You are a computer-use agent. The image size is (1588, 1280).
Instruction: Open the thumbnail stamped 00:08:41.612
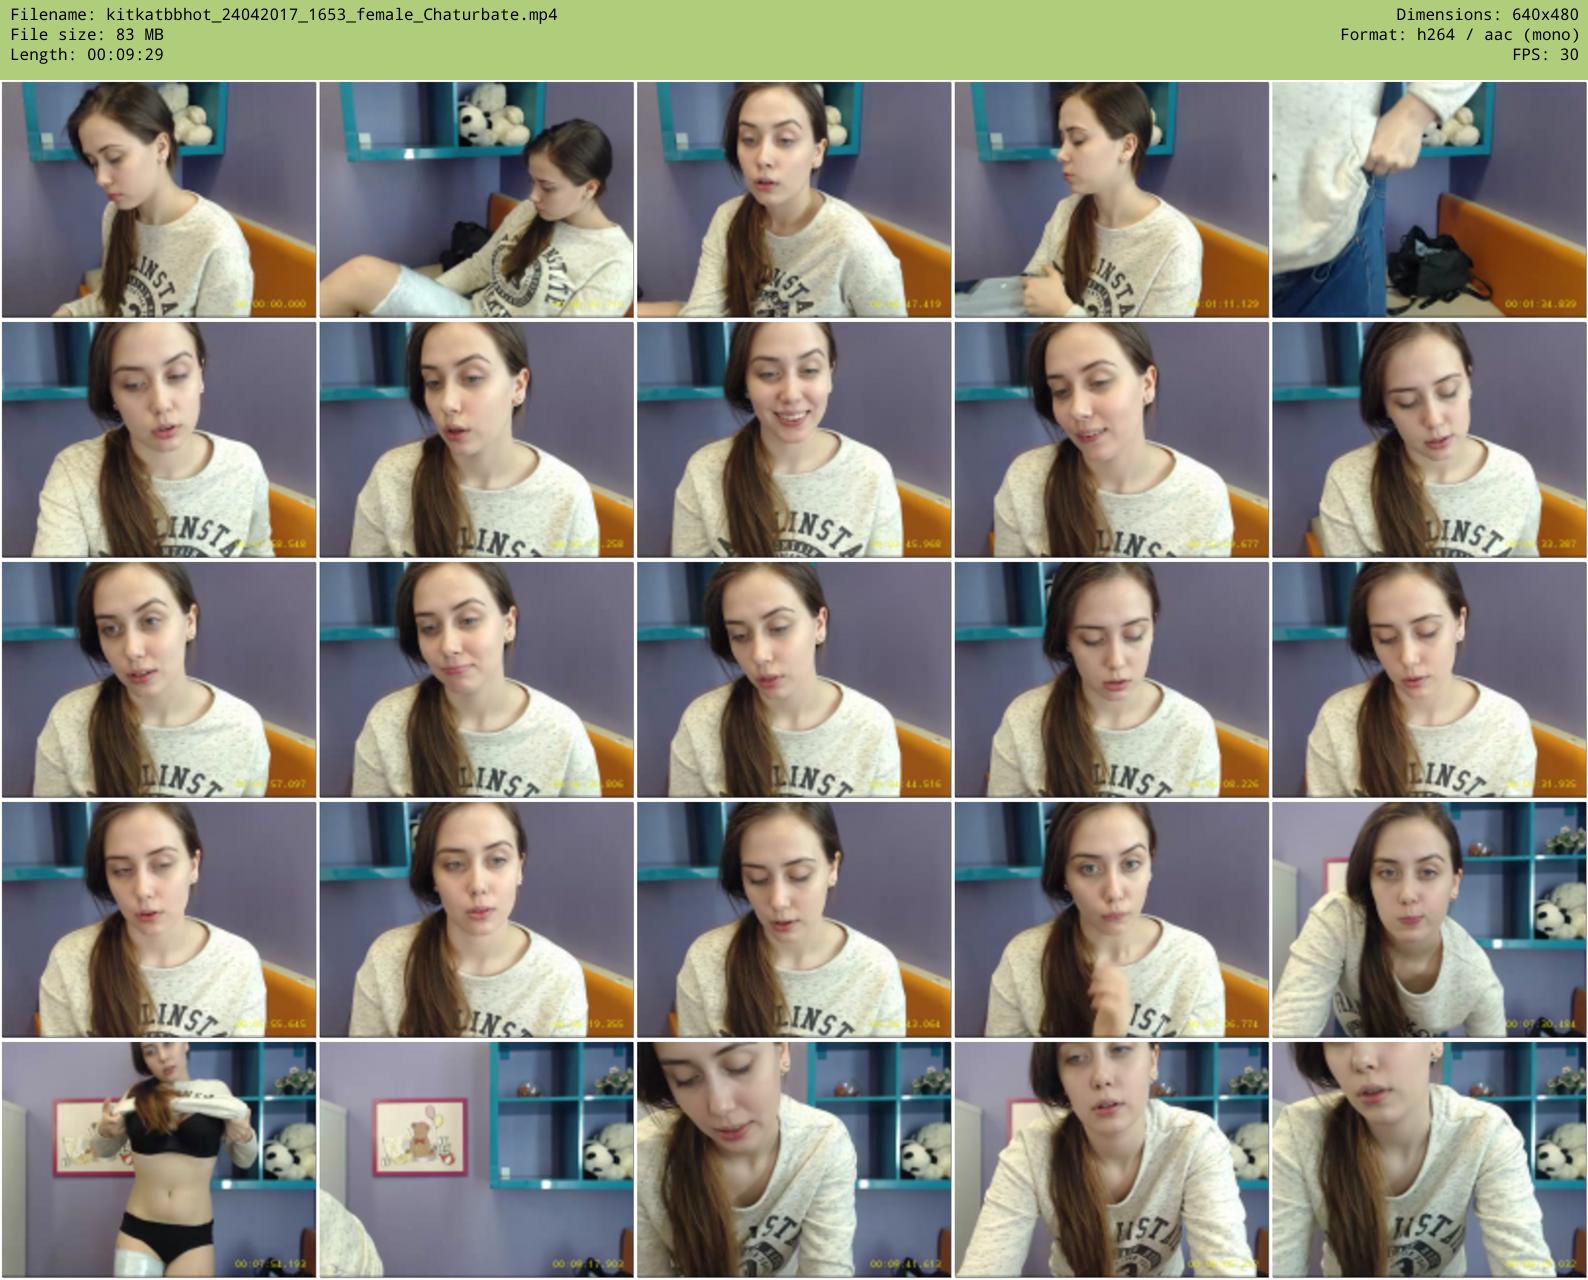pos(794,1160)
